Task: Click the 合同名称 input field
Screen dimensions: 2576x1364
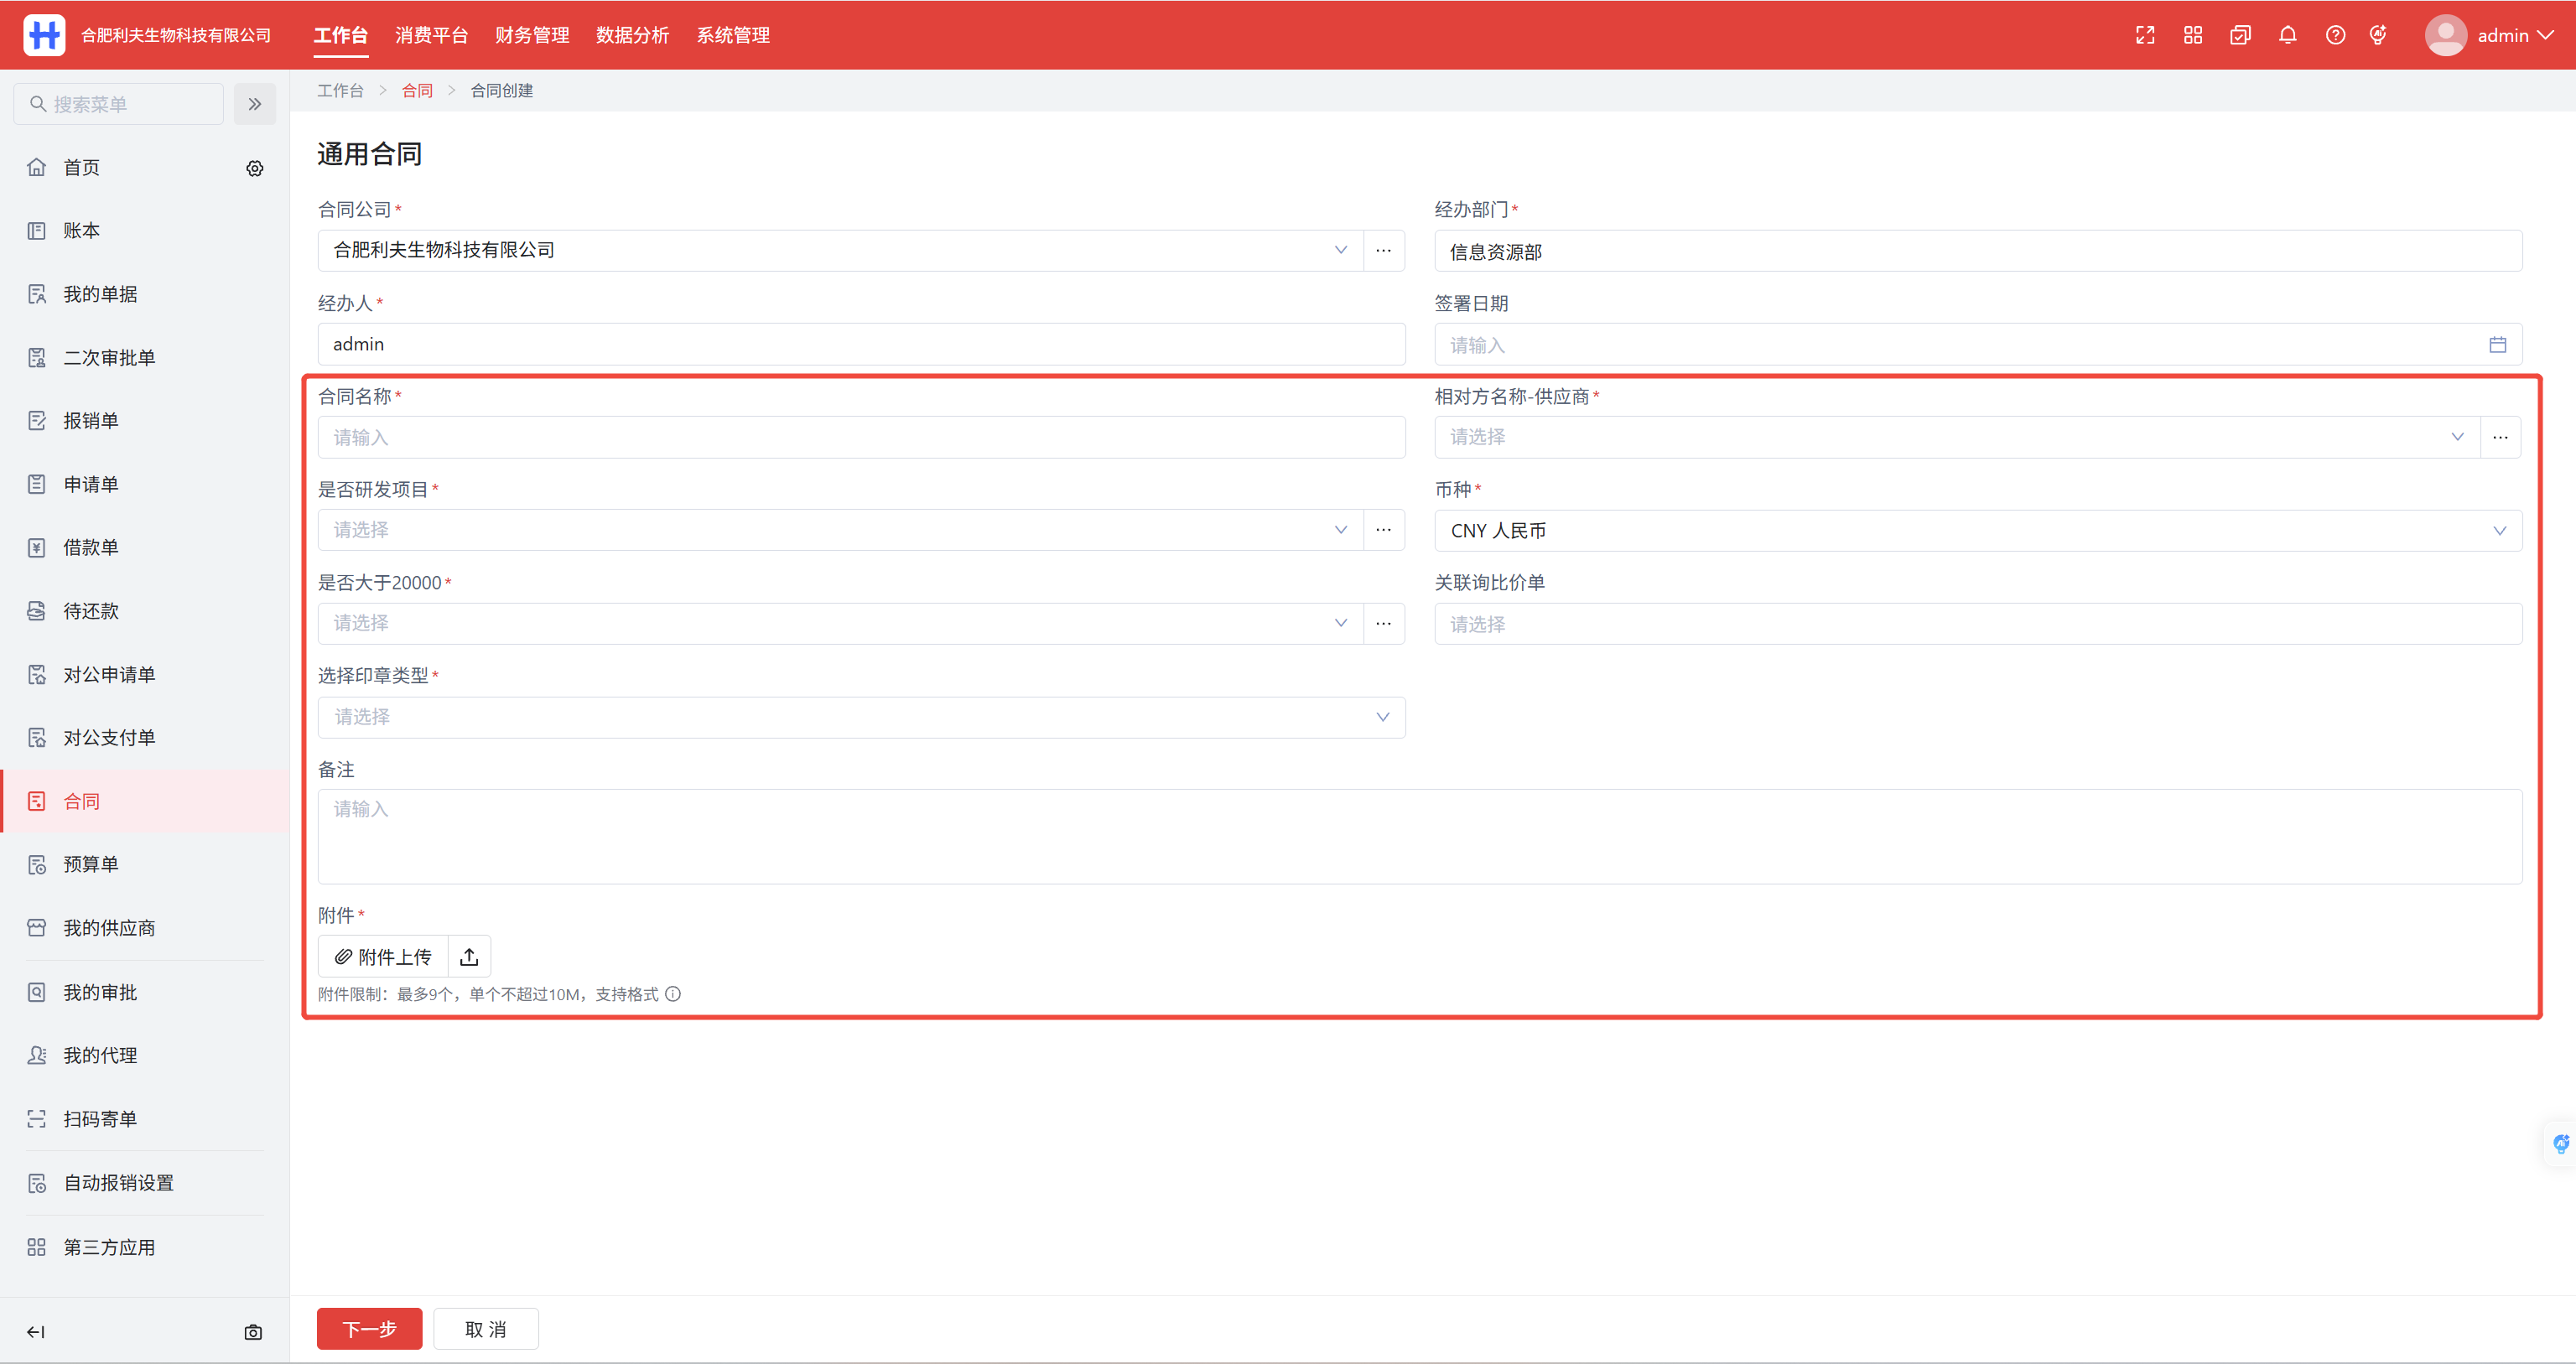Action: click(860, 438)
